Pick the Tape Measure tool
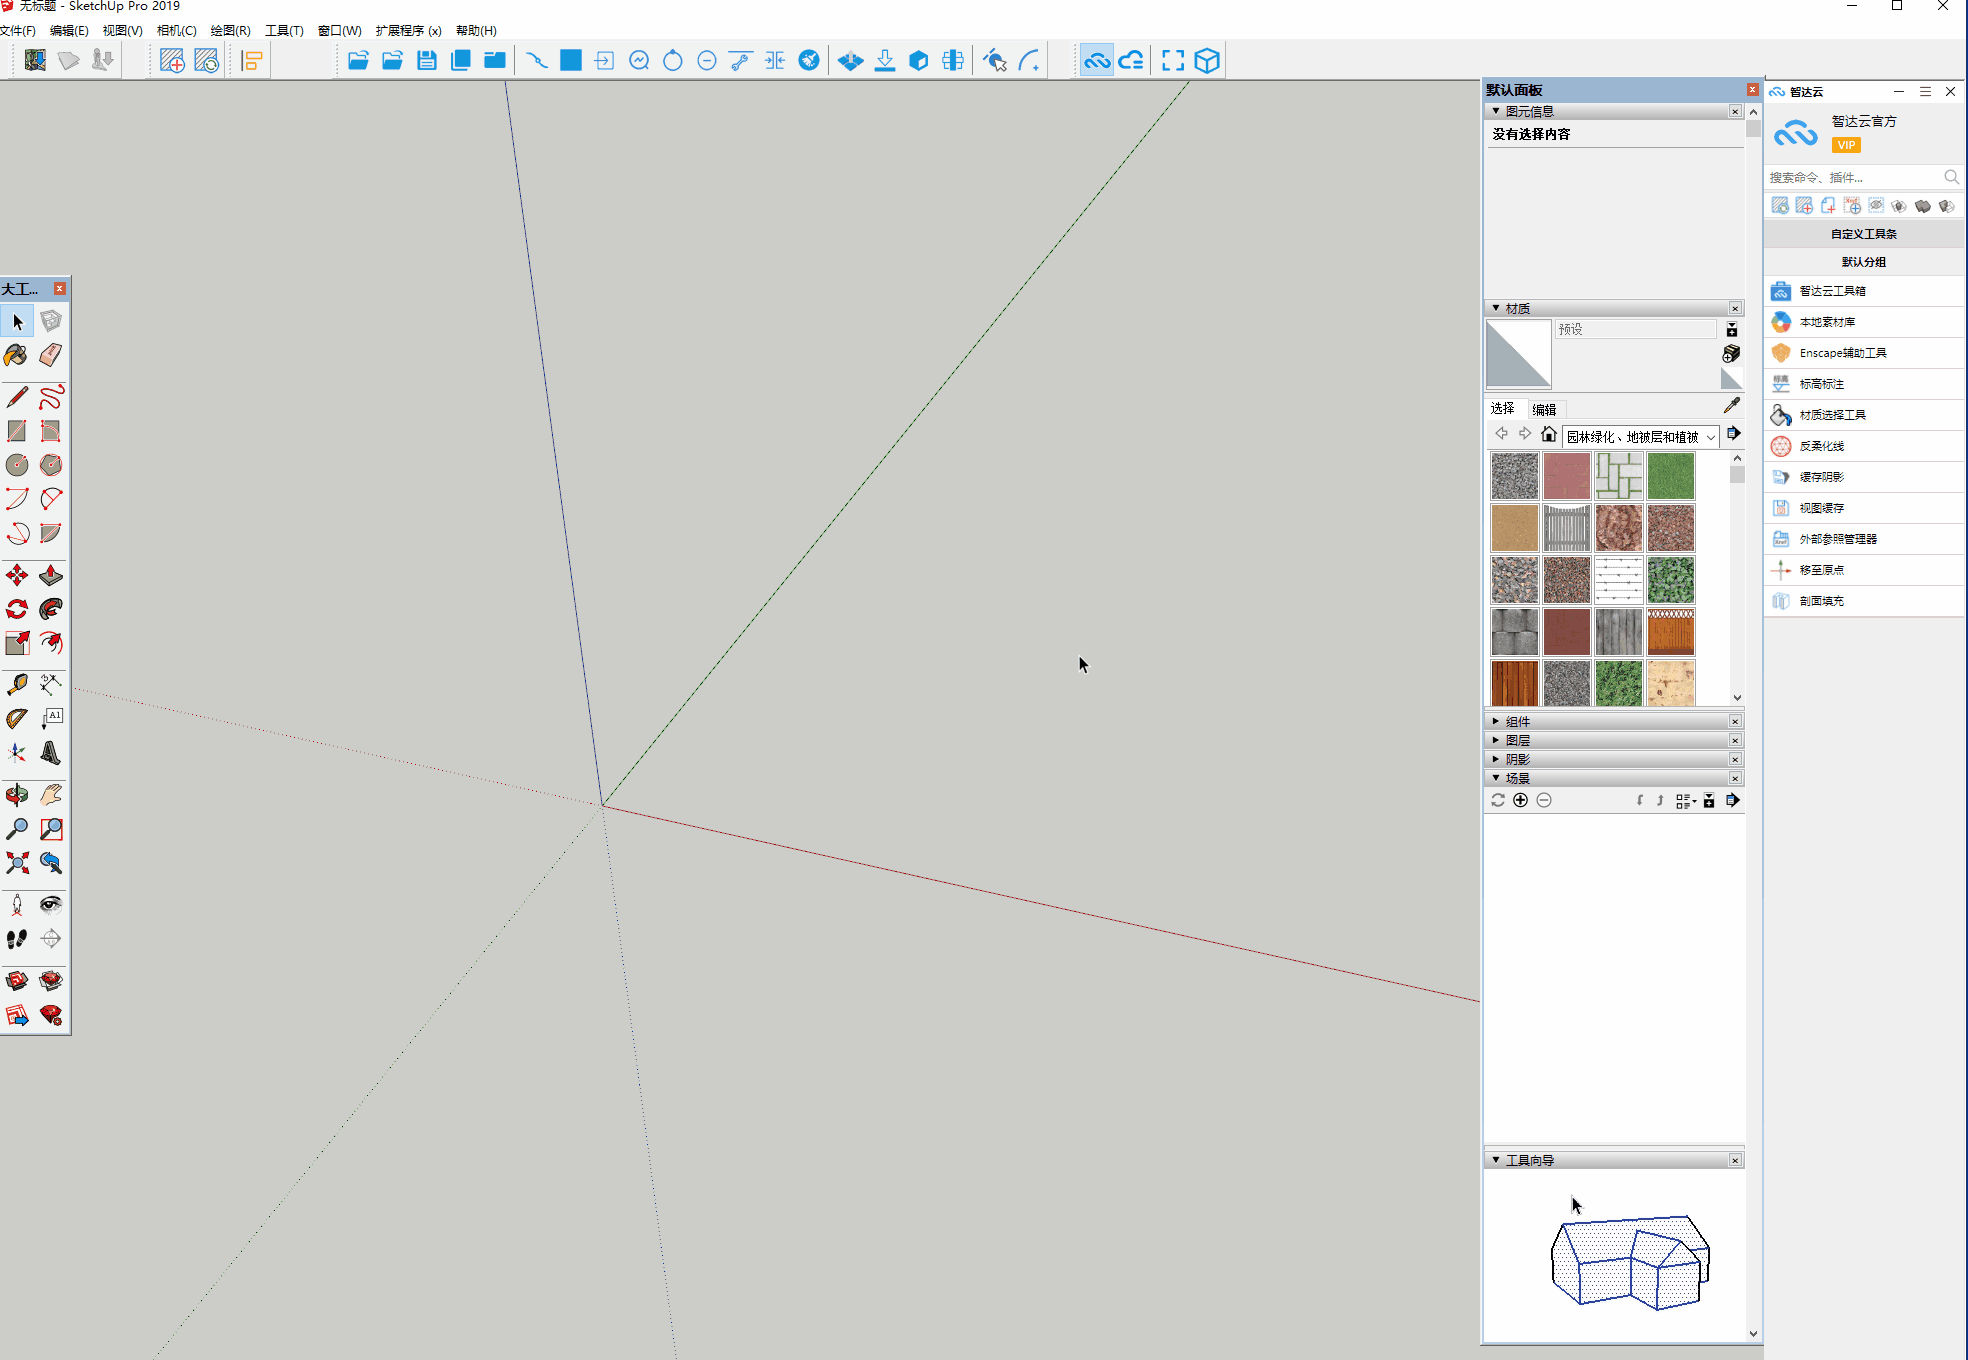The height and width of the screenshot is (1360, 1968). click(x=17, y=685)
